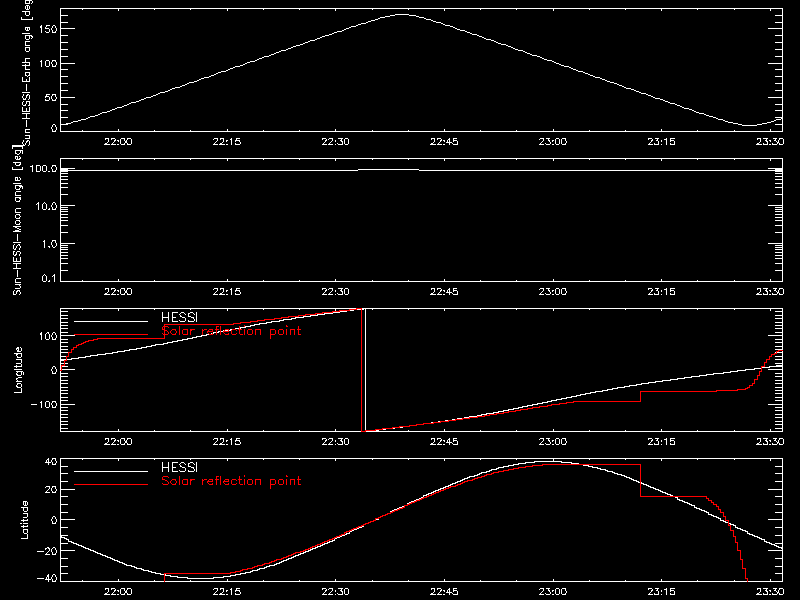Click the 0.1 tick label on Moon angle axis
Viewport: 800px width, 600px height.
49,278
